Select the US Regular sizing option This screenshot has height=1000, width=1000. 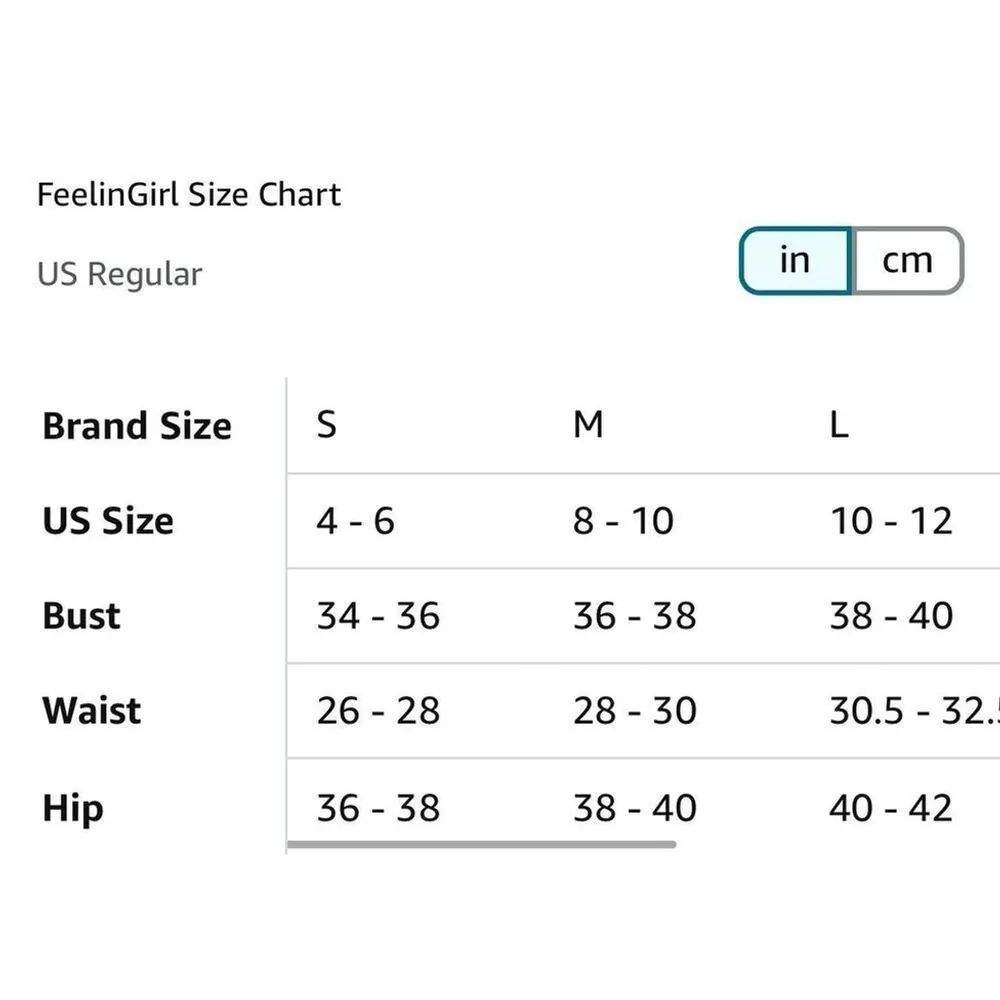point(120,274)
